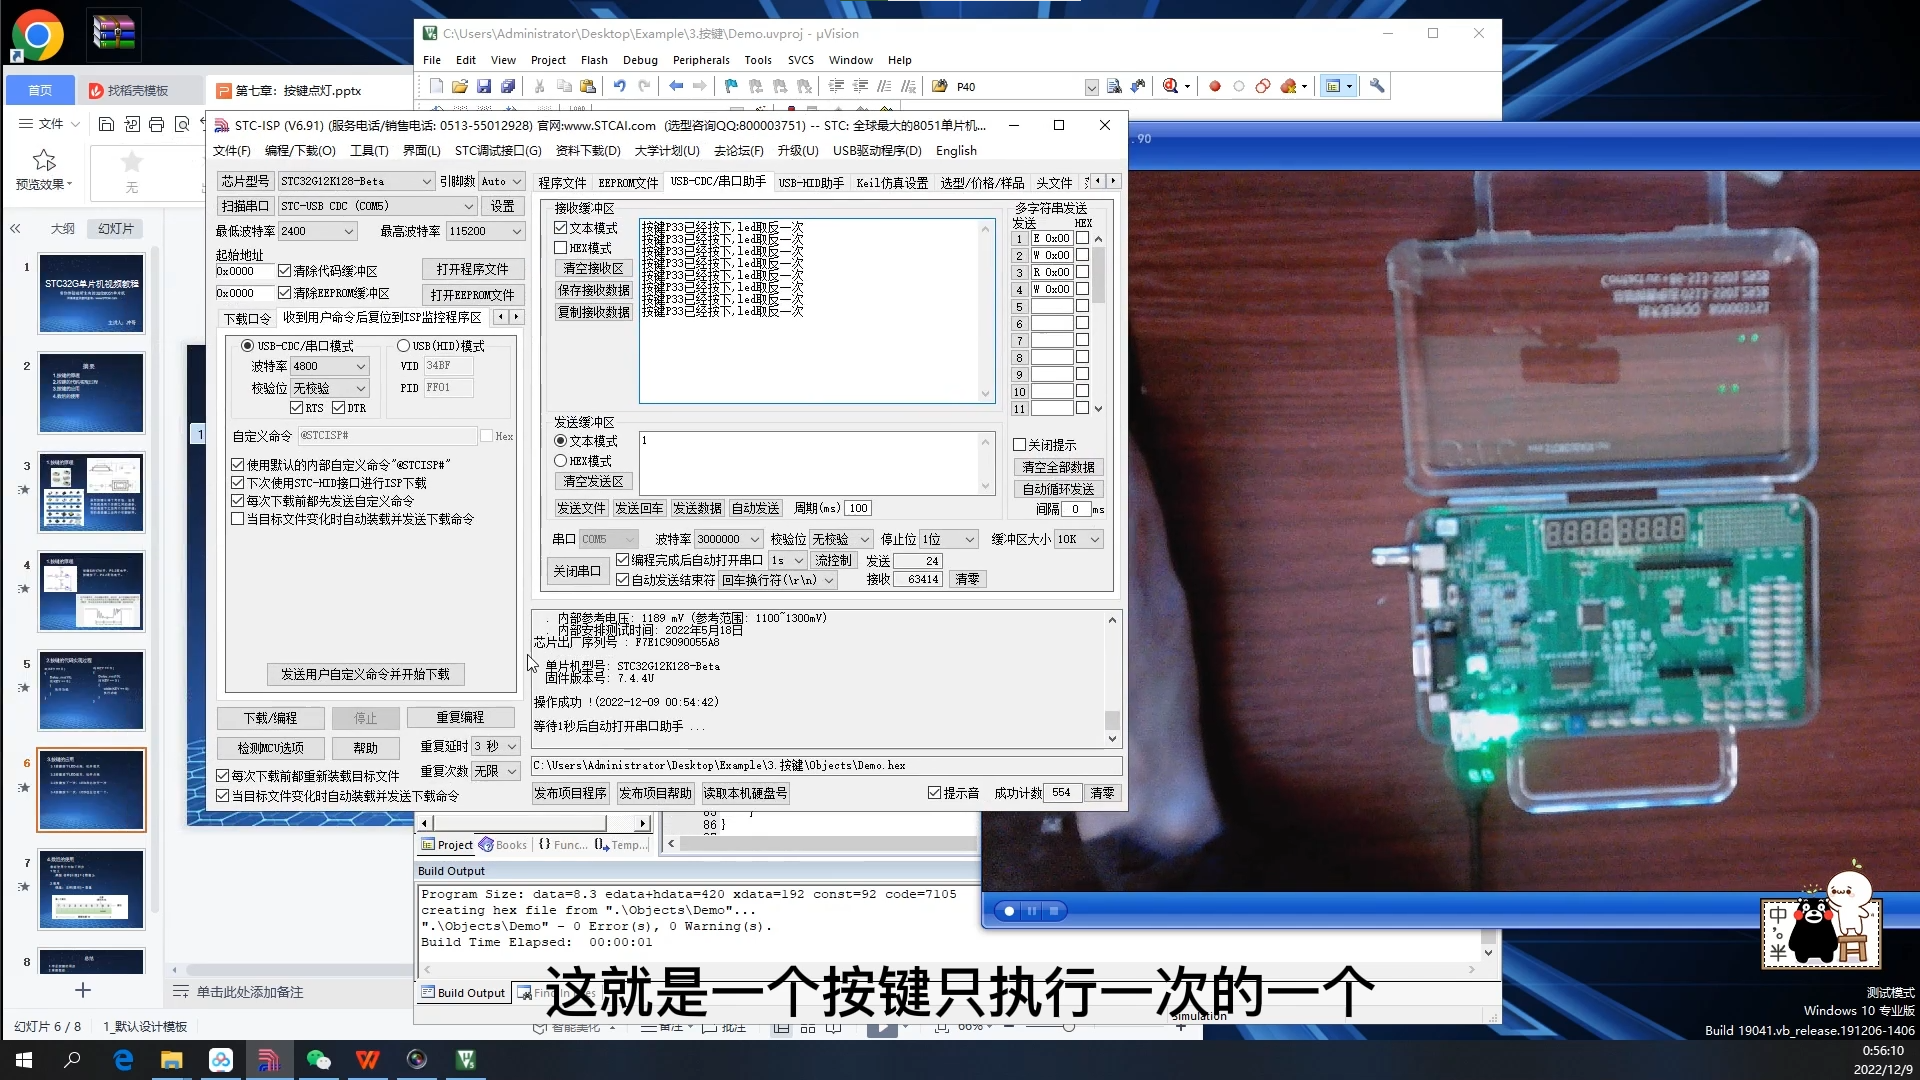Image resolution: width=1920 pixels, height=1080 pixels.
Task: Open µVision configuration wrench icon
Action: (x=1377, y=87)
